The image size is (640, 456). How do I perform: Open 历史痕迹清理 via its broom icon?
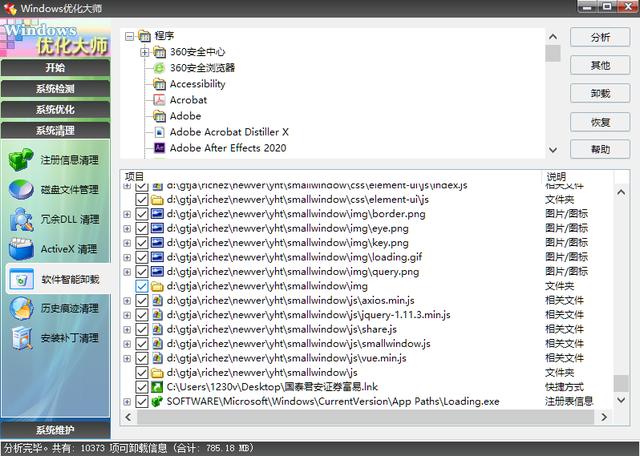(21, 309)
